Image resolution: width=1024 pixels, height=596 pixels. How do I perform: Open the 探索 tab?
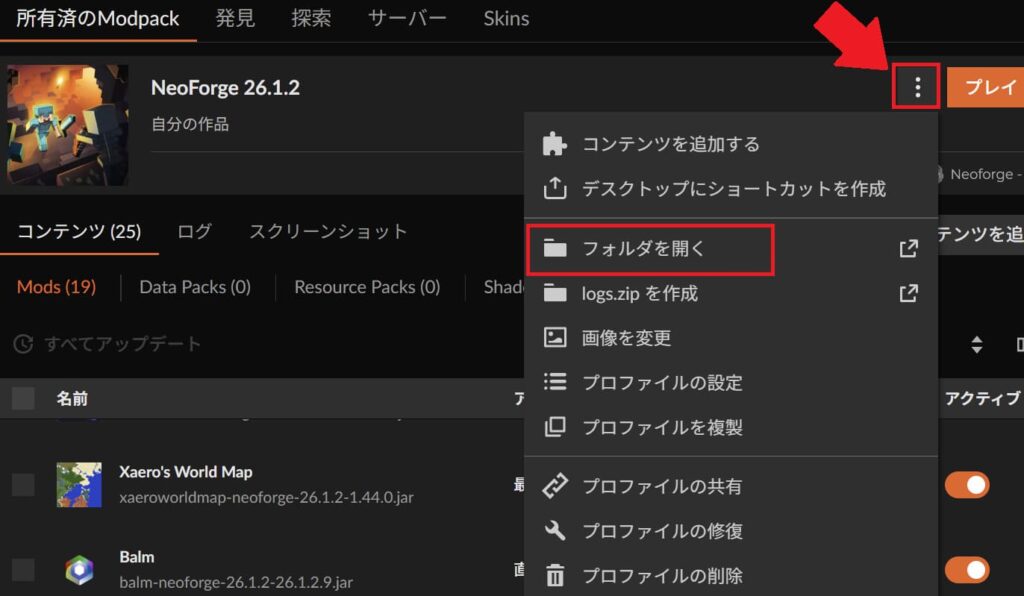[311, 18]
